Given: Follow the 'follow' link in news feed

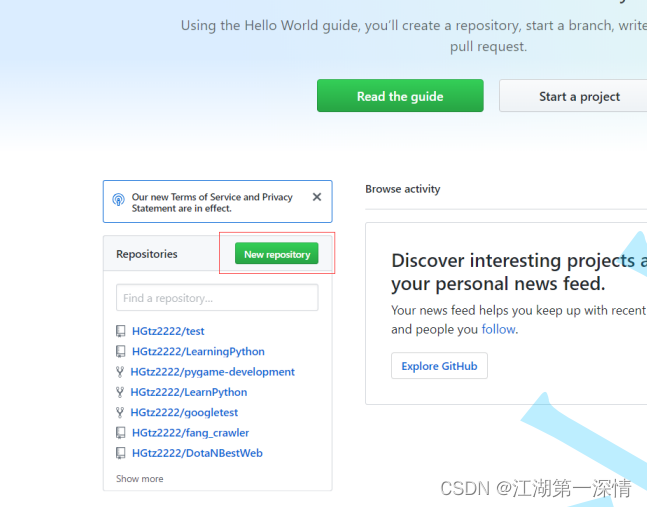Looking at the screenshot, I should tap(498, 329).
